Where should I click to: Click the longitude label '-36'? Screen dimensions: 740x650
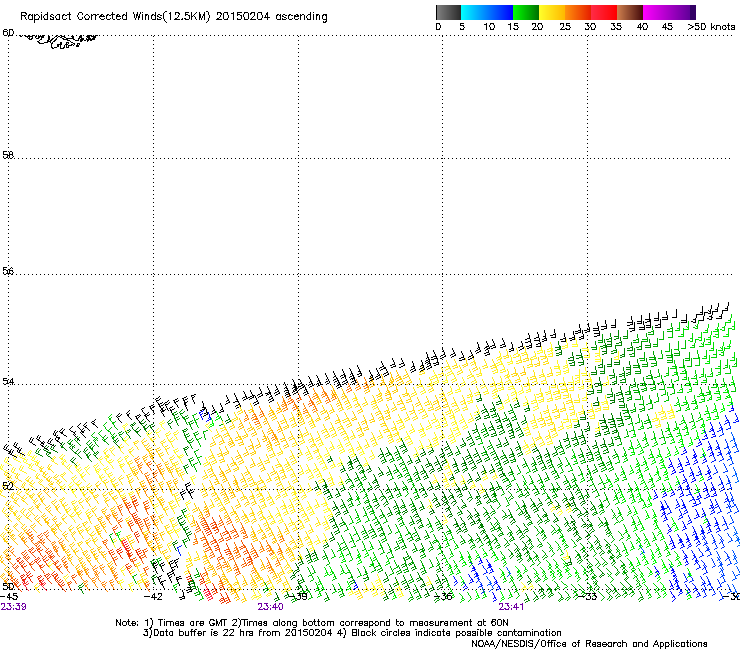click(443, 597)
